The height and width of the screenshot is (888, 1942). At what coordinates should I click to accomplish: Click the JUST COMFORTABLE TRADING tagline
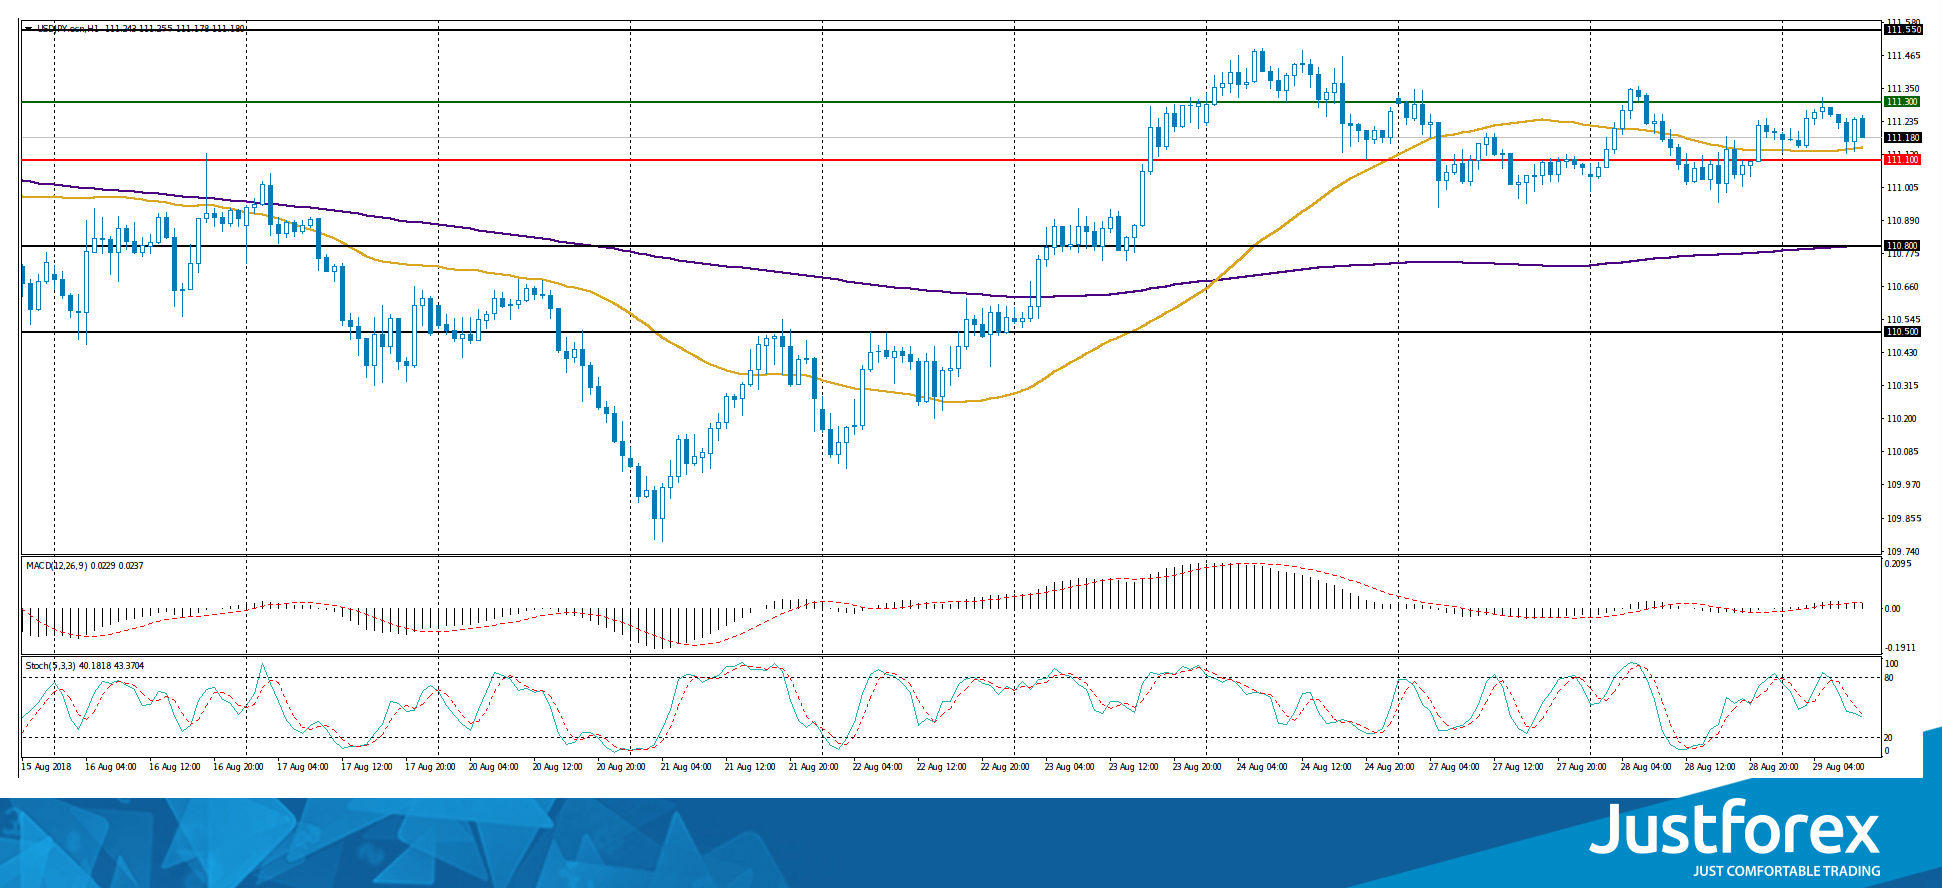point(1786,871)
